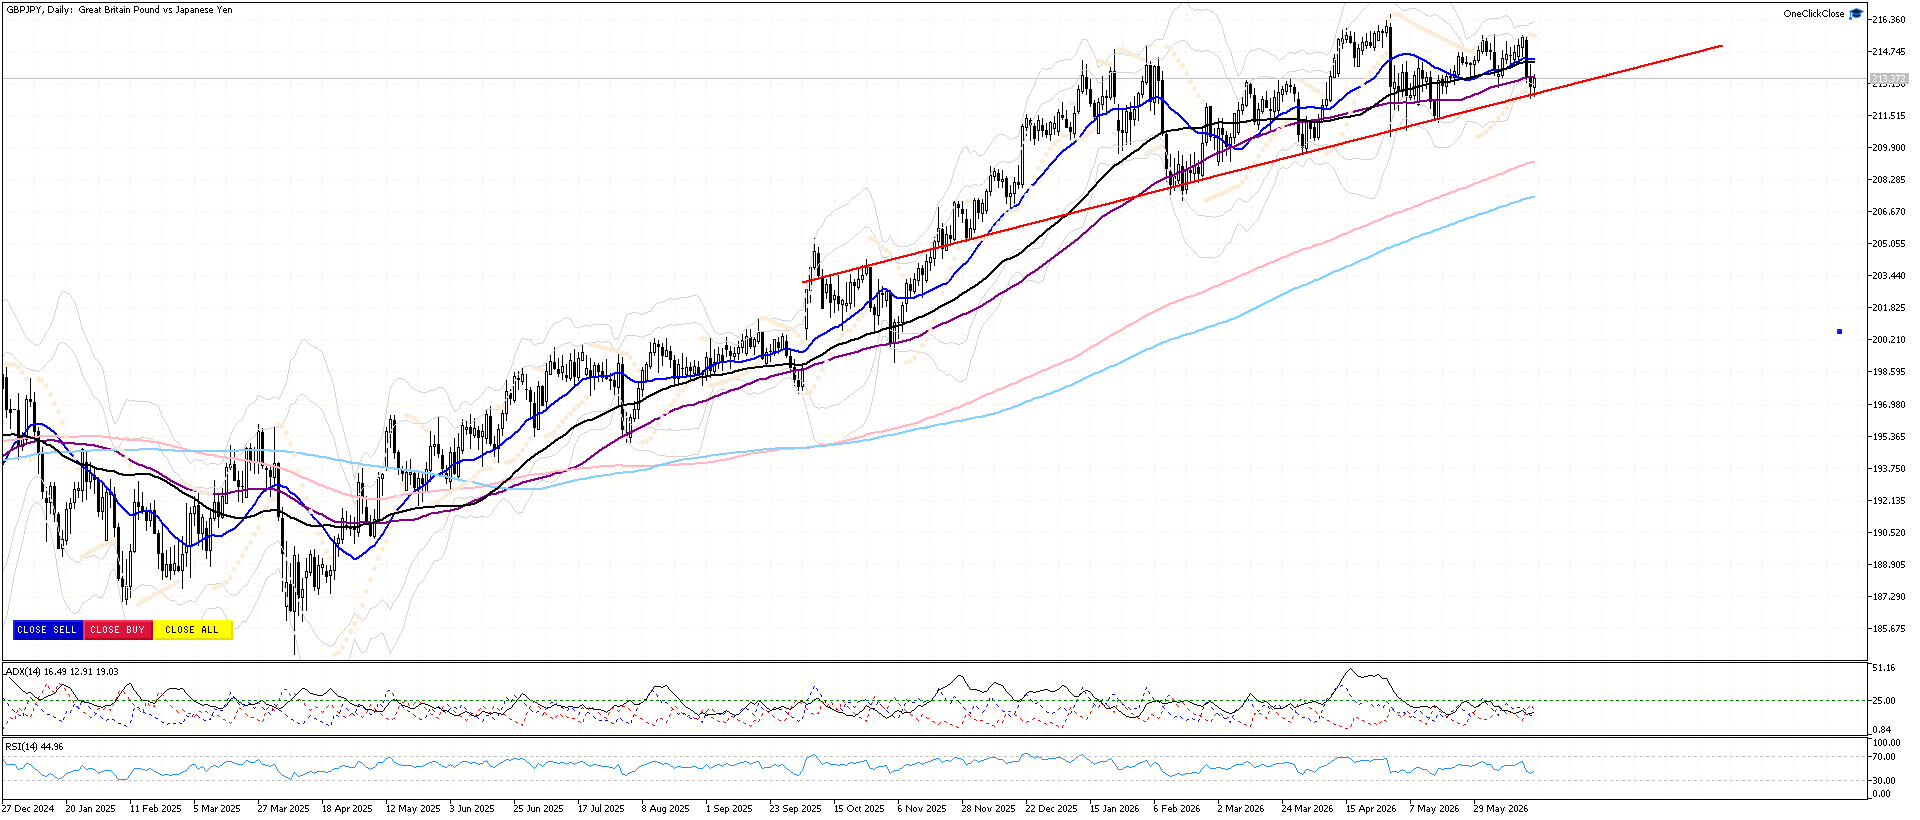Click the 11 Feb 2025 date label
1920x820 pixels.
click(x=156, y=809)
